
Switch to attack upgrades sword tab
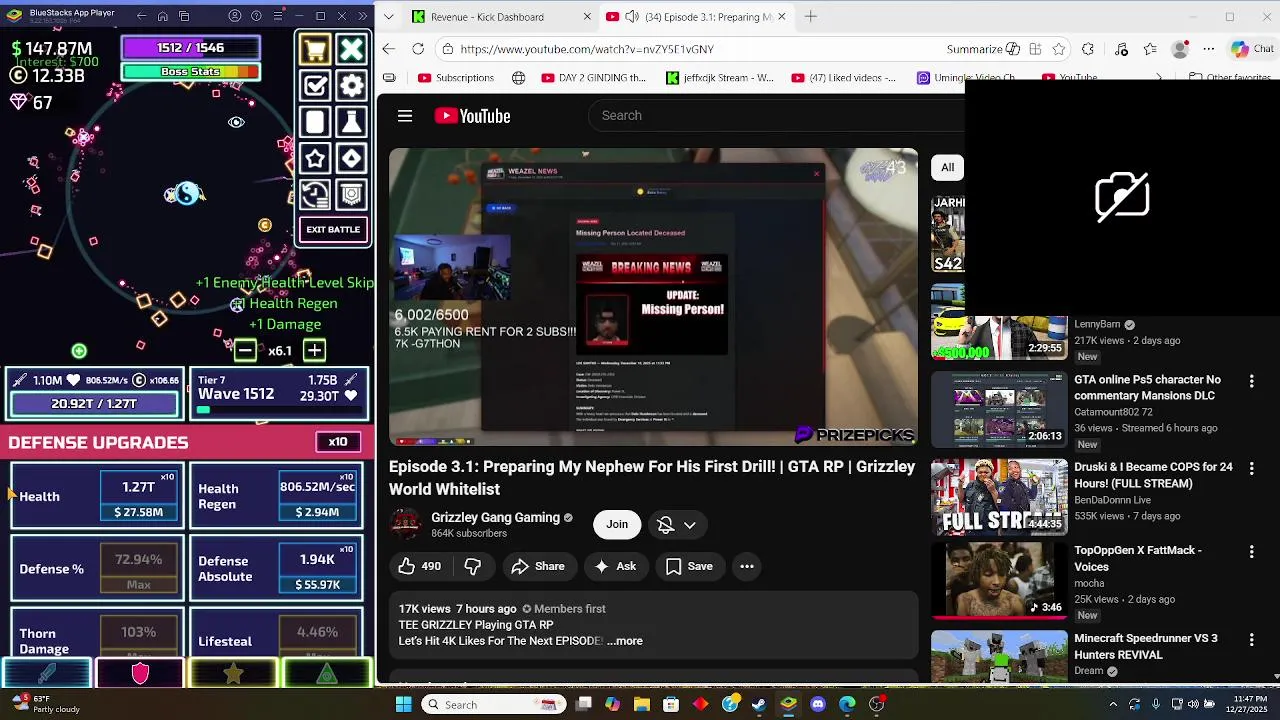click(46, 674)
